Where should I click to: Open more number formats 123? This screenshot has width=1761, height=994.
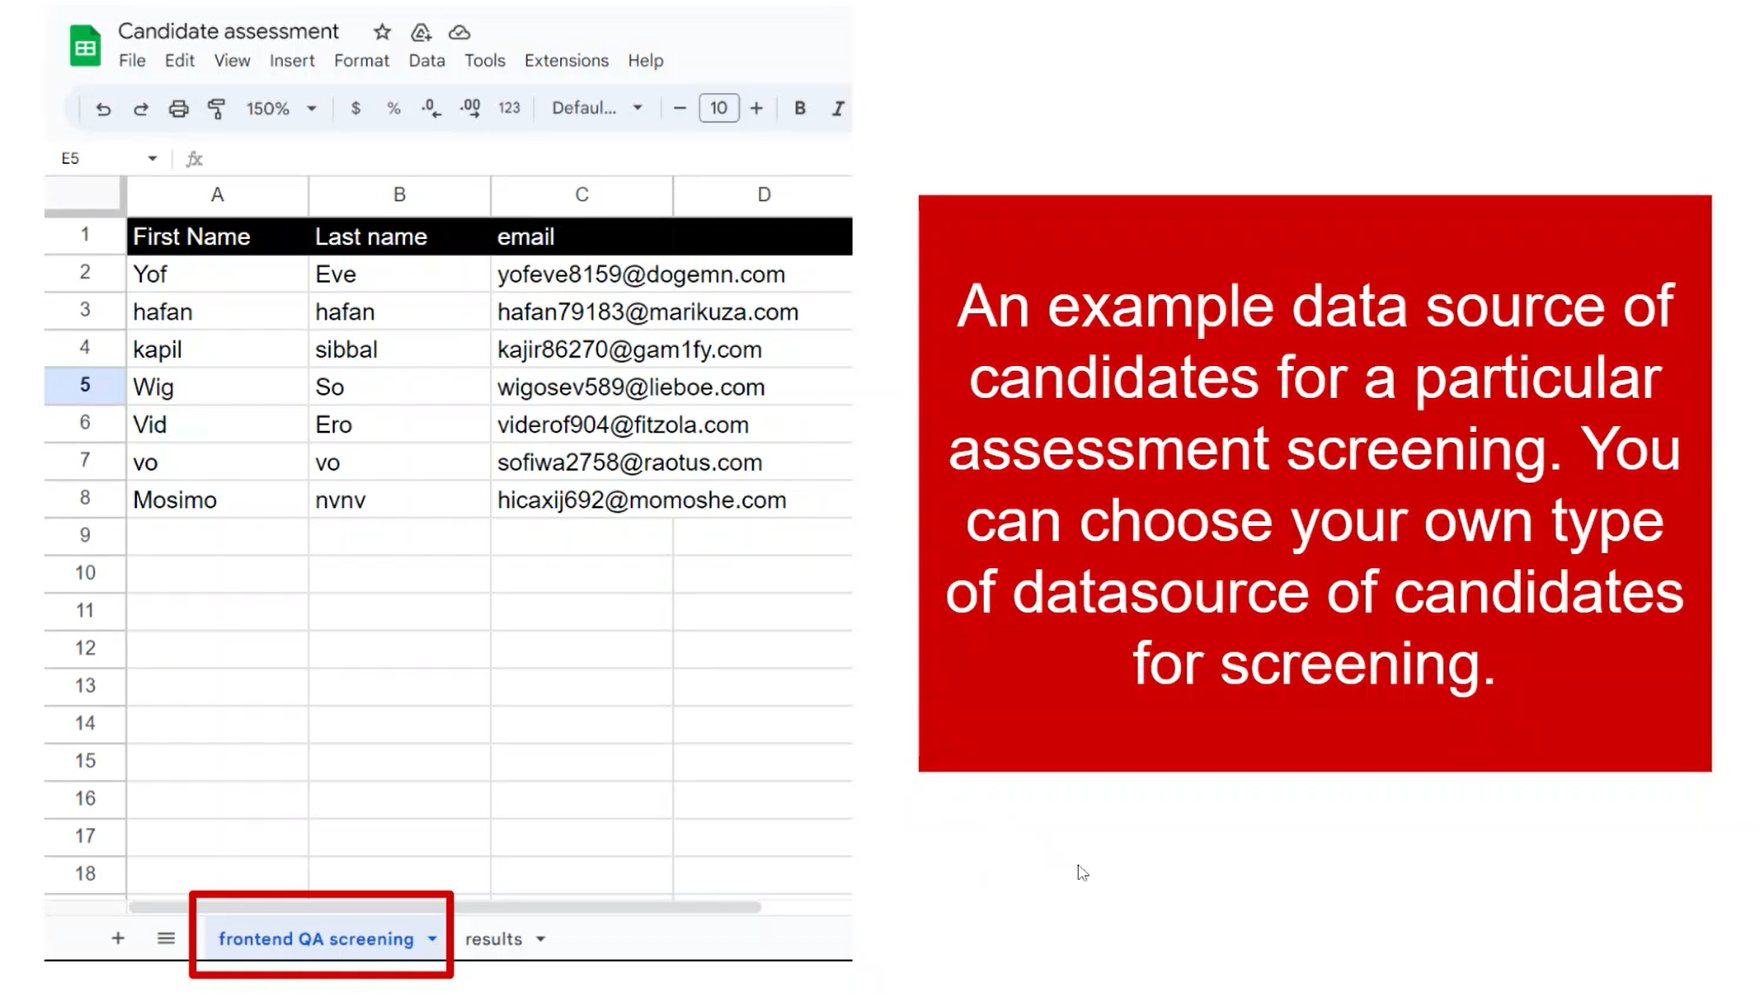[x=509, y=108]
